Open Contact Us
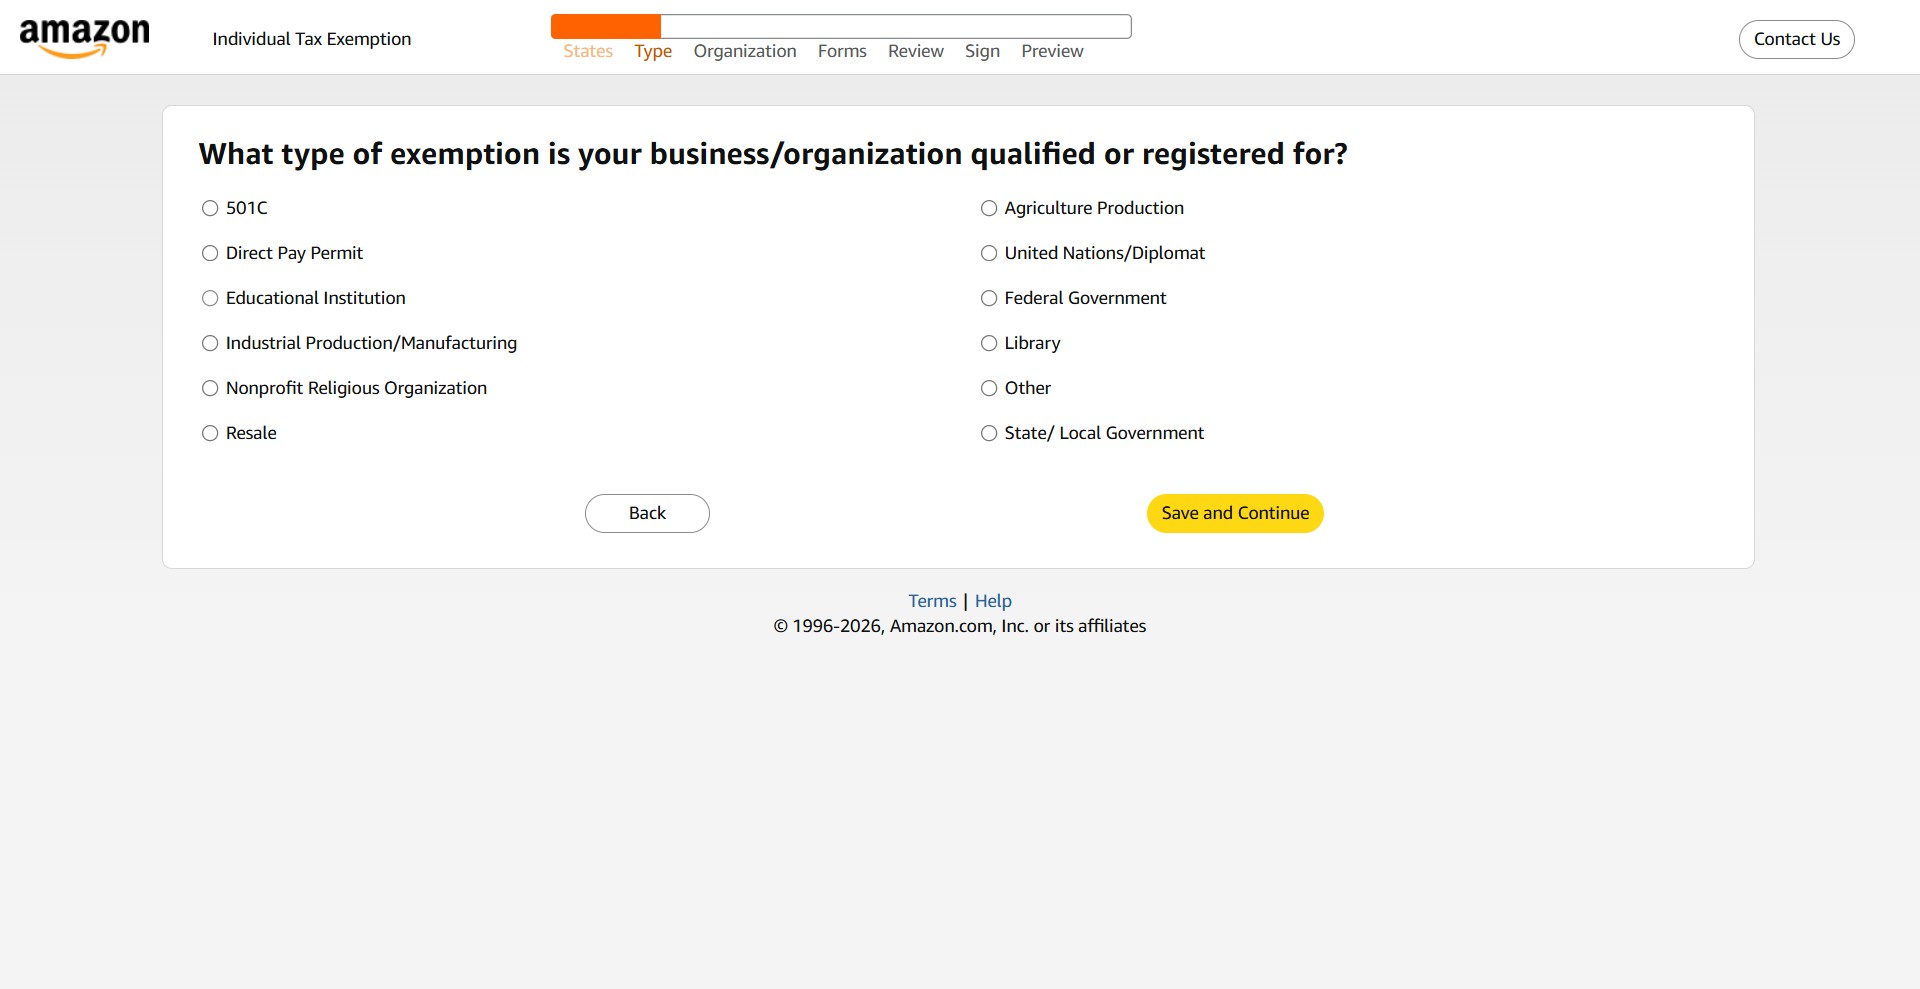 (x=1796, y=39)
